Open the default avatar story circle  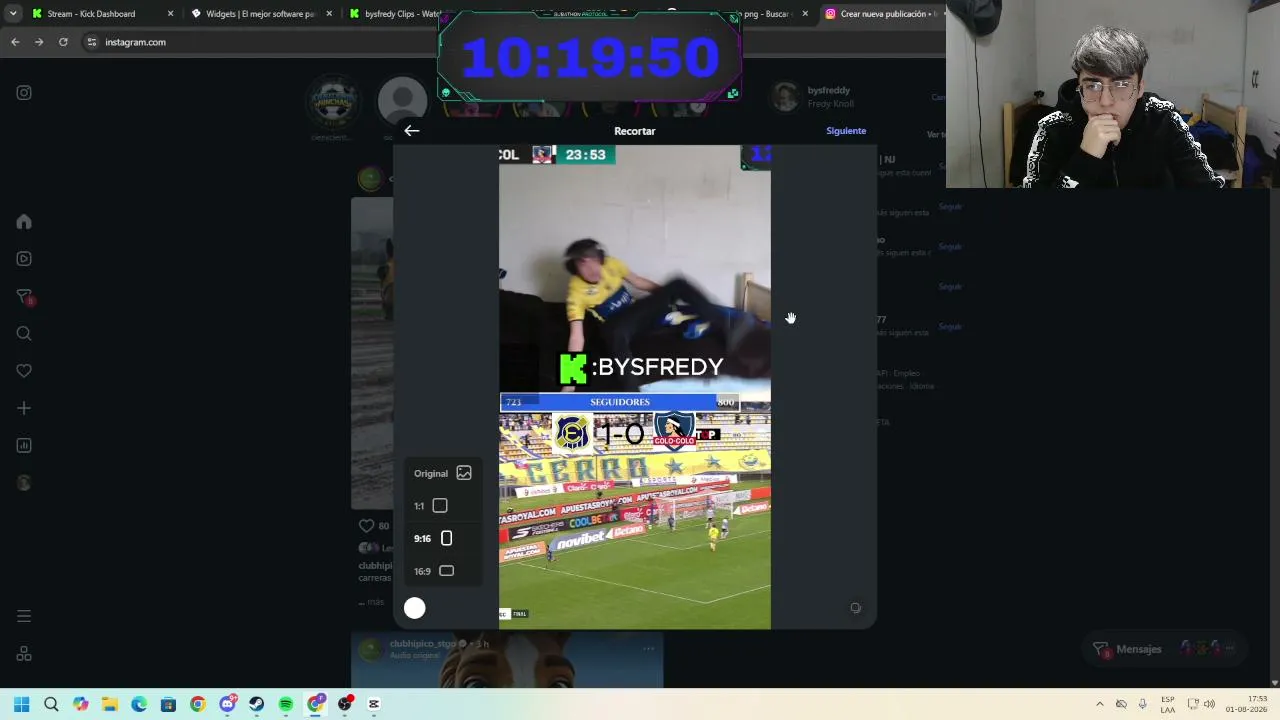[x=402, y=101]
